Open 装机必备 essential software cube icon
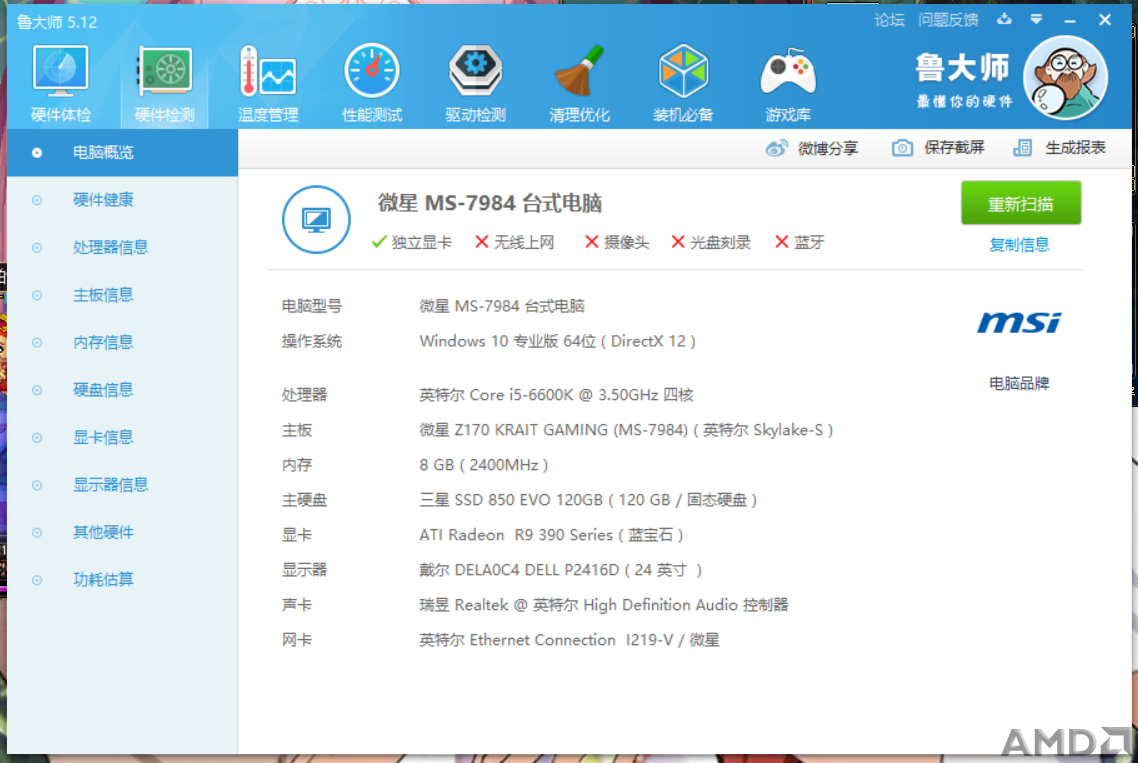The image size is (1138, 763). [x=683, y=82]
